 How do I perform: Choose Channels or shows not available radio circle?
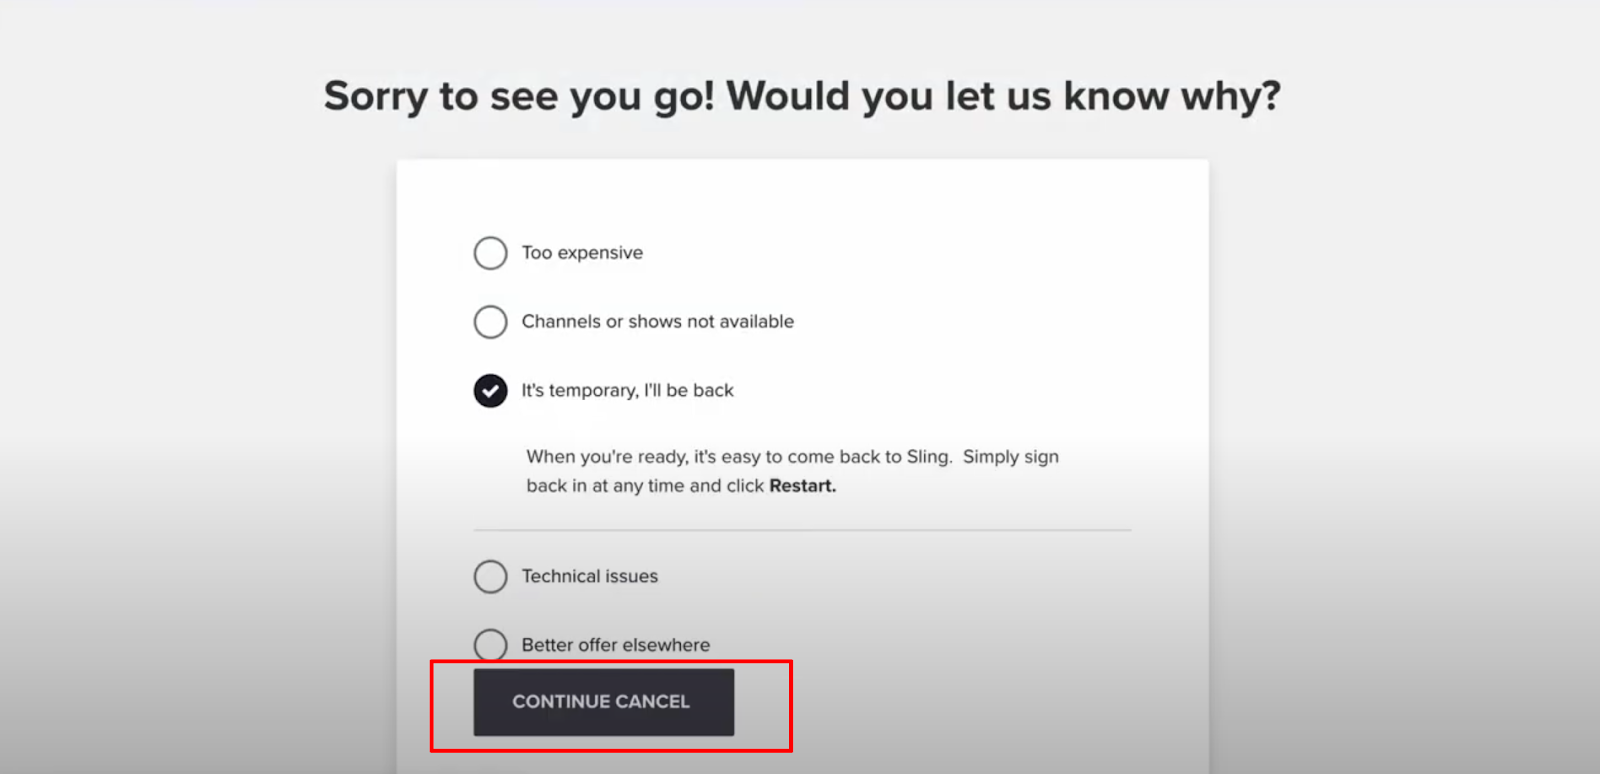(490, 322)
